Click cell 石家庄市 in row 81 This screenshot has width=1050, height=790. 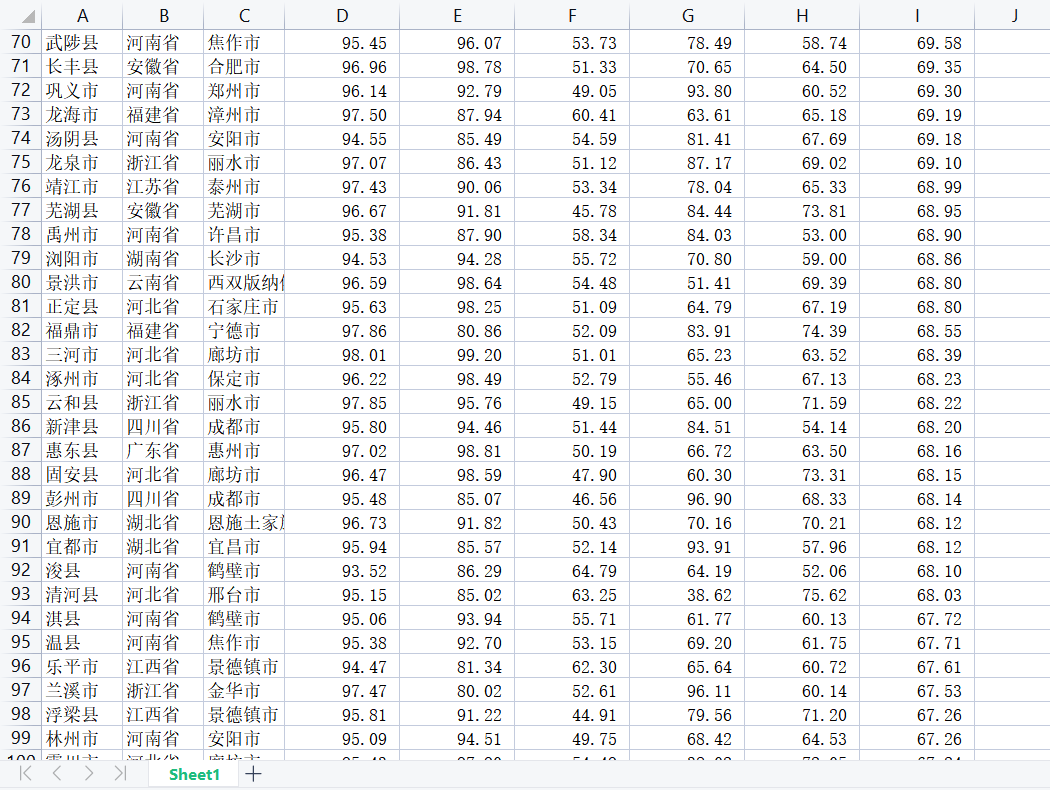(x=244, y=307)
